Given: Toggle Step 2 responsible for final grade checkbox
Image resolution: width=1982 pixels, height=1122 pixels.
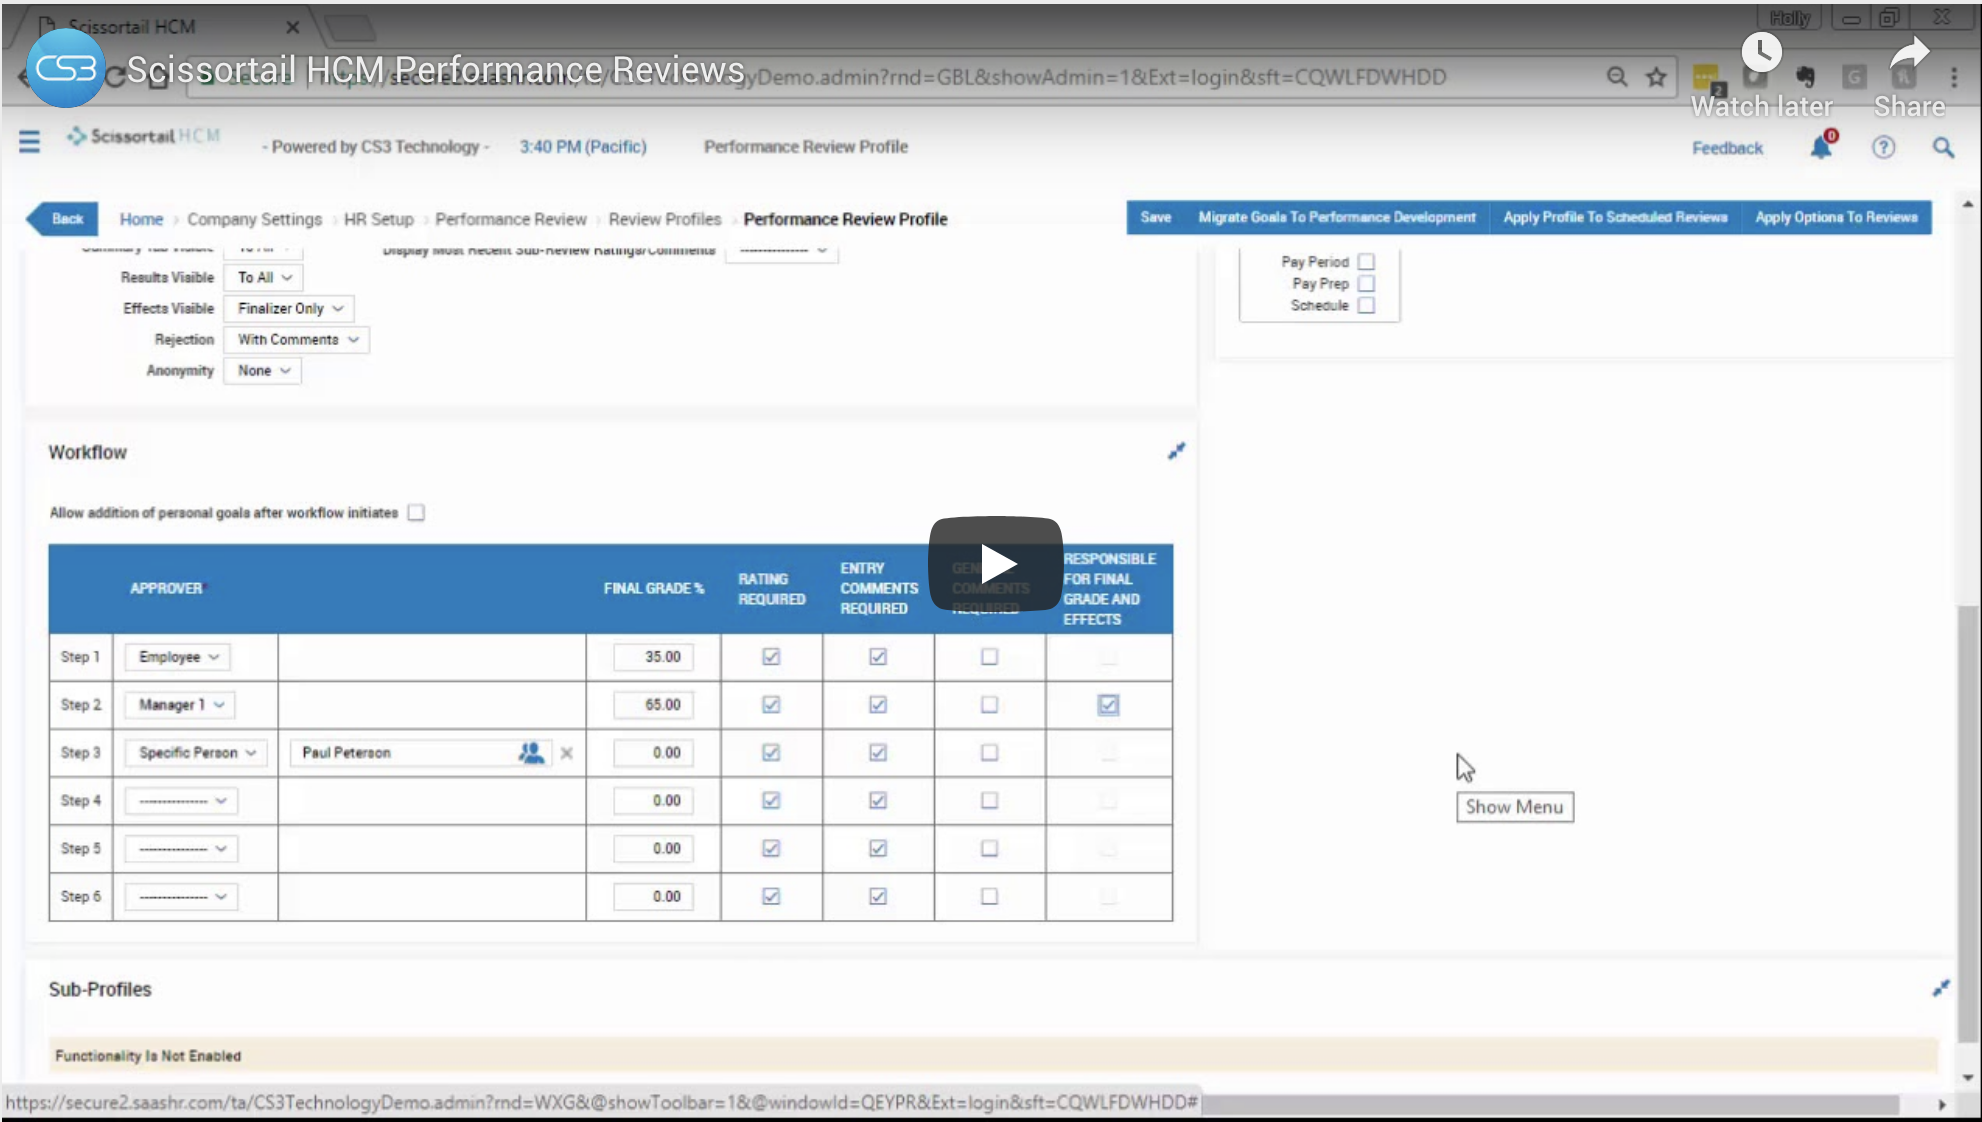Looking at the screenshot, I should (1108, 705).
